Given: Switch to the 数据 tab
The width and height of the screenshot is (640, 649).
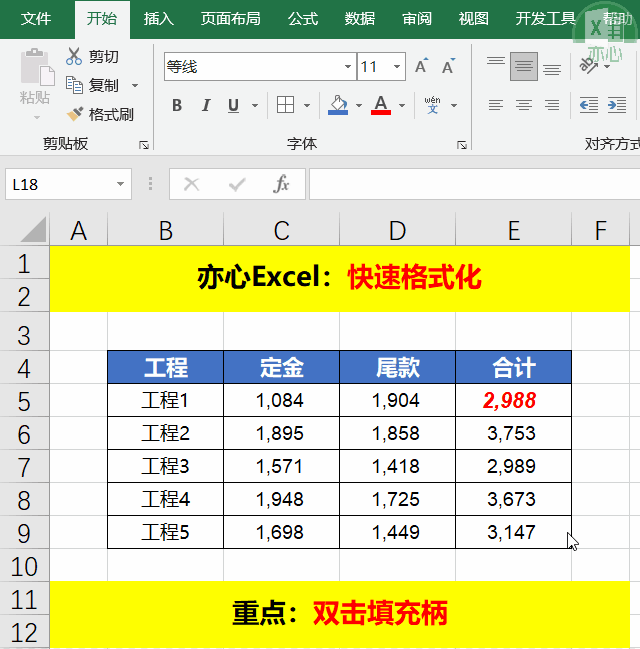Looking at the screenshot, I should tap(360, 19).
